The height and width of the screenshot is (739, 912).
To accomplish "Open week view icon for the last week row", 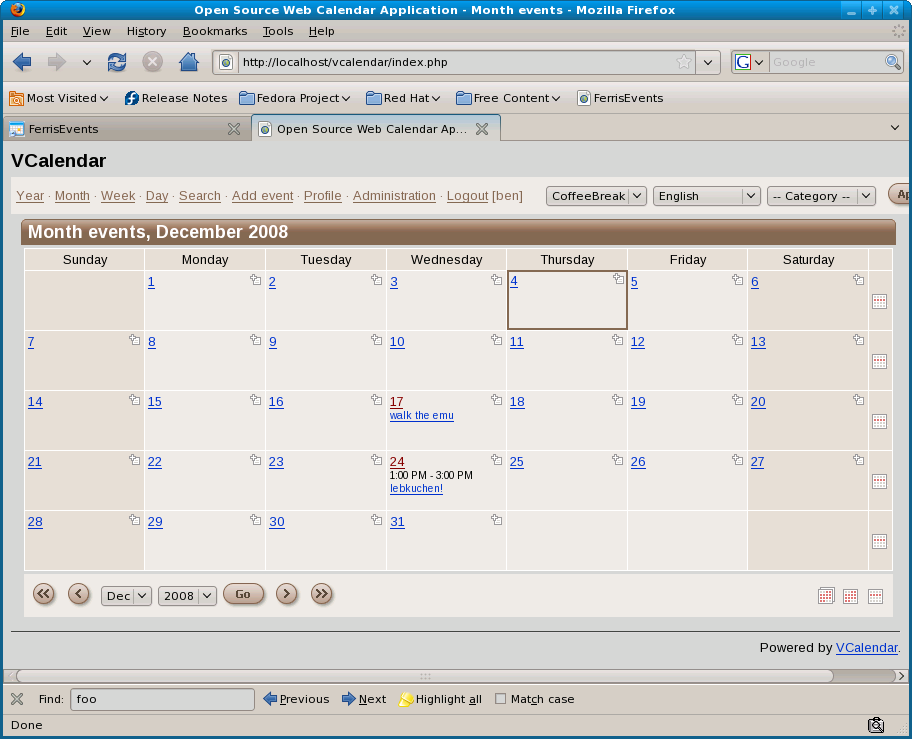I will [879, 541].
